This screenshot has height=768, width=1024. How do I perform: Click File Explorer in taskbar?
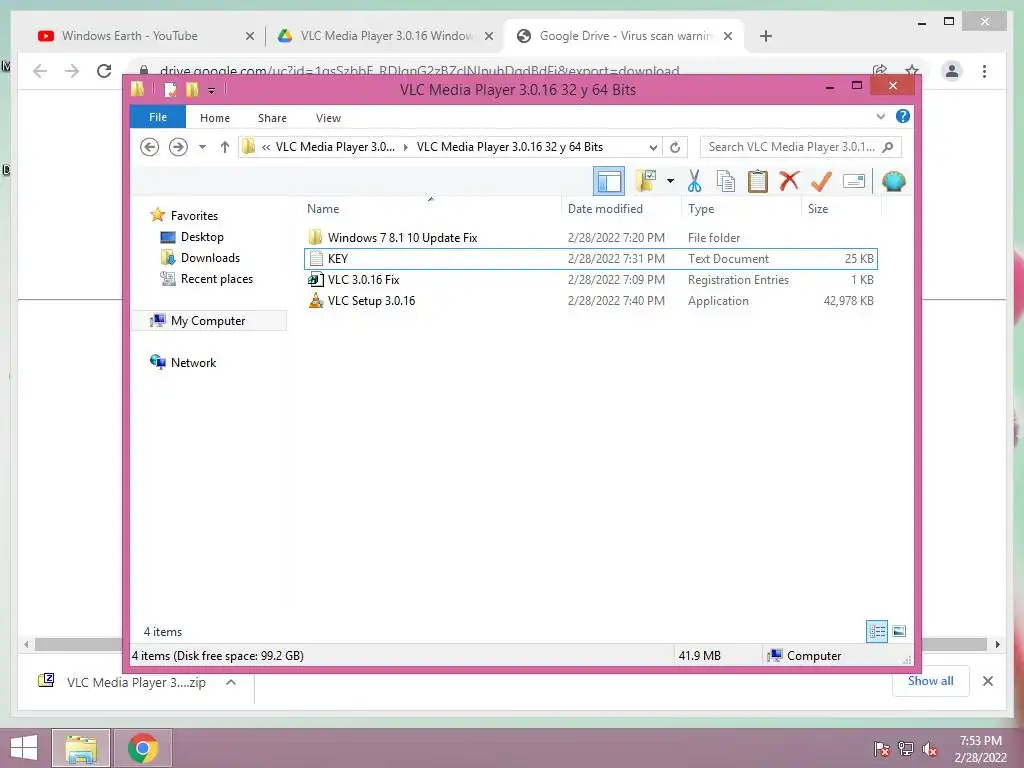(x=81, y=748)
